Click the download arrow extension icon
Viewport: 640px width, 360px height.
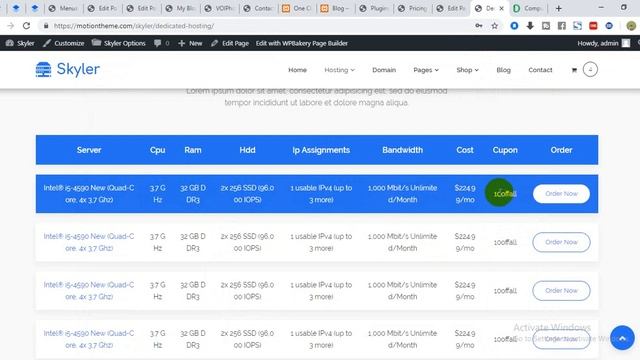530,26
